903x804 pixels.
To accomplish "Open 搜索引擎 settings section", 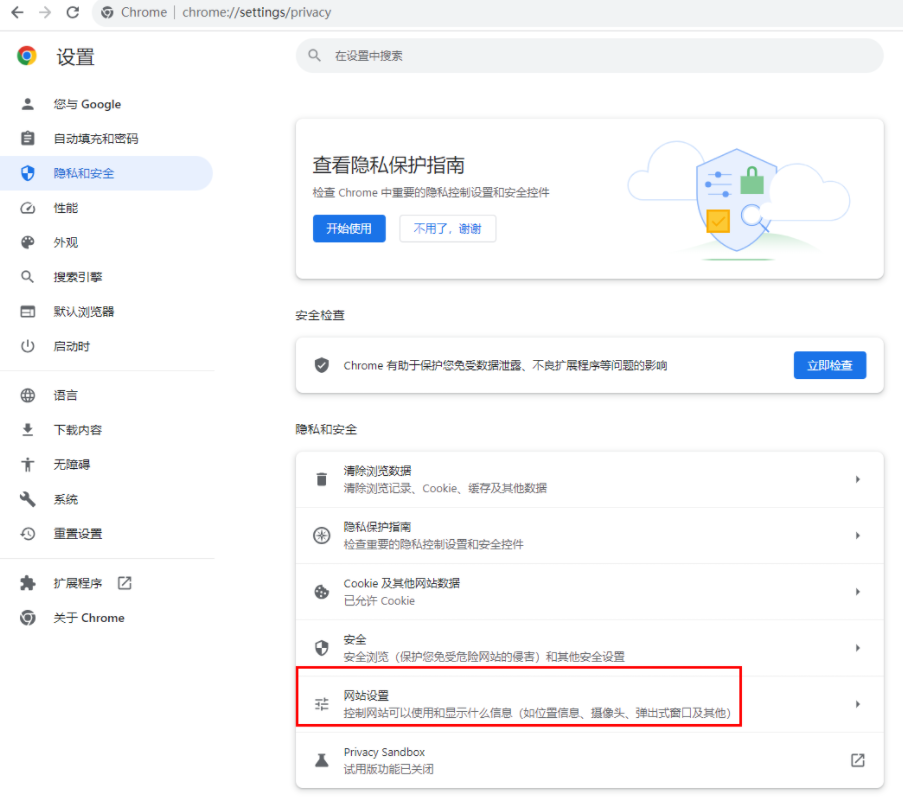I will 107,277.
